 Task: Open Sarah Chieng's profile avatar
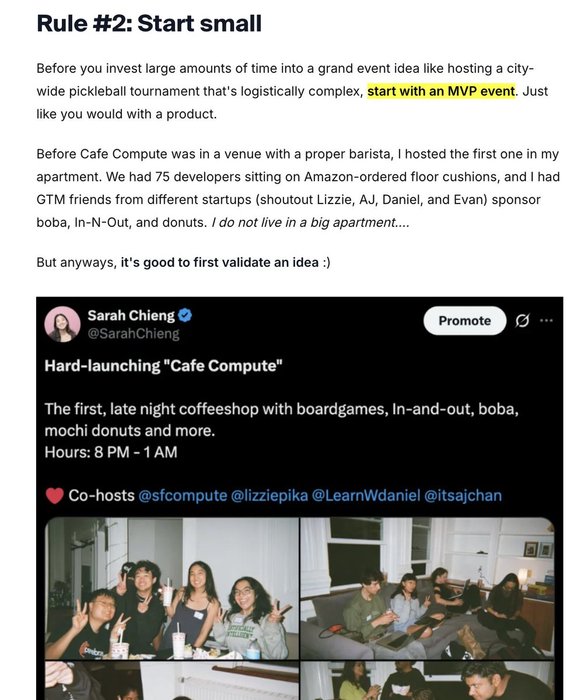pos(63,324)
